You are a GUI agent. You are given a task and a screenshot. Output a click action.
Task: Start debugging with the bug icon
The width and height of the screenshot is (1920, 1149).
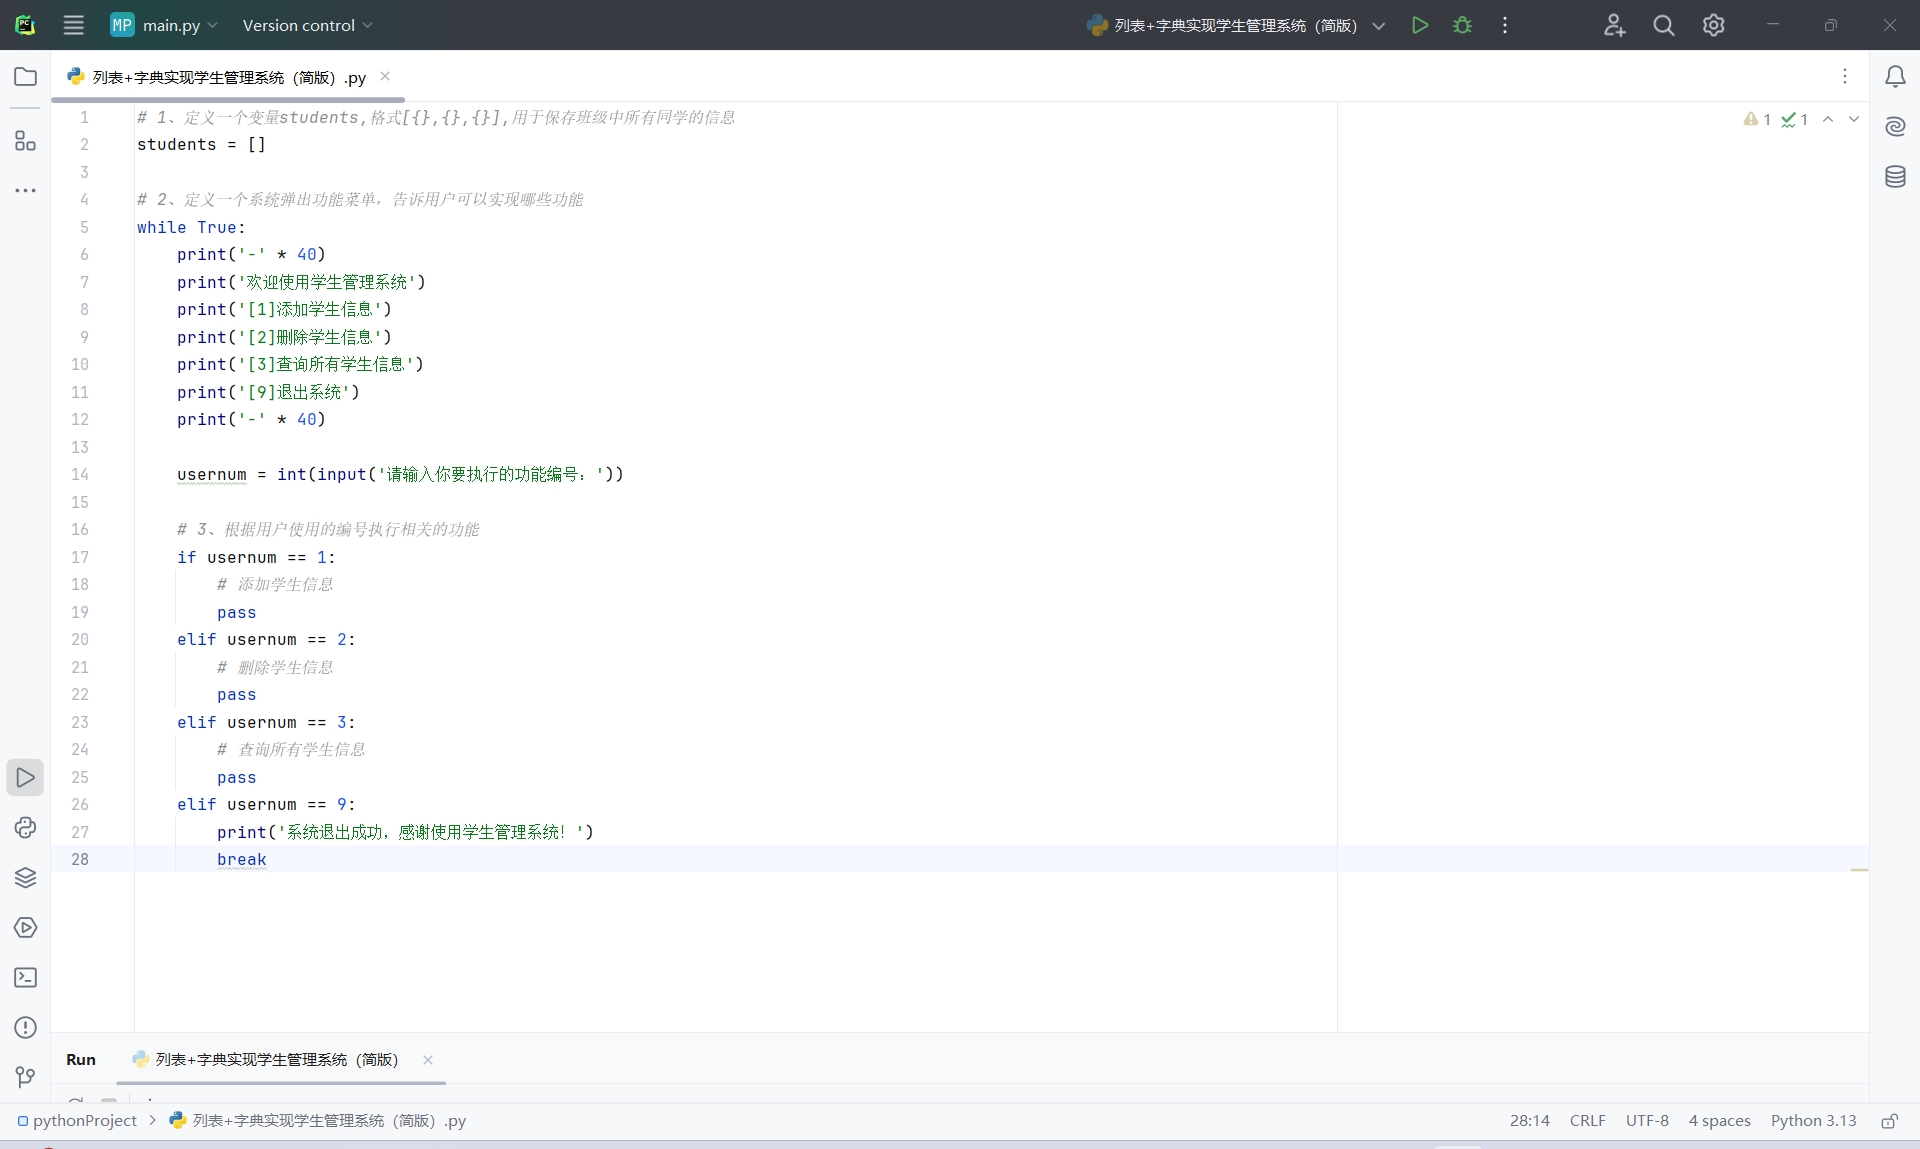coord(1462,25)
